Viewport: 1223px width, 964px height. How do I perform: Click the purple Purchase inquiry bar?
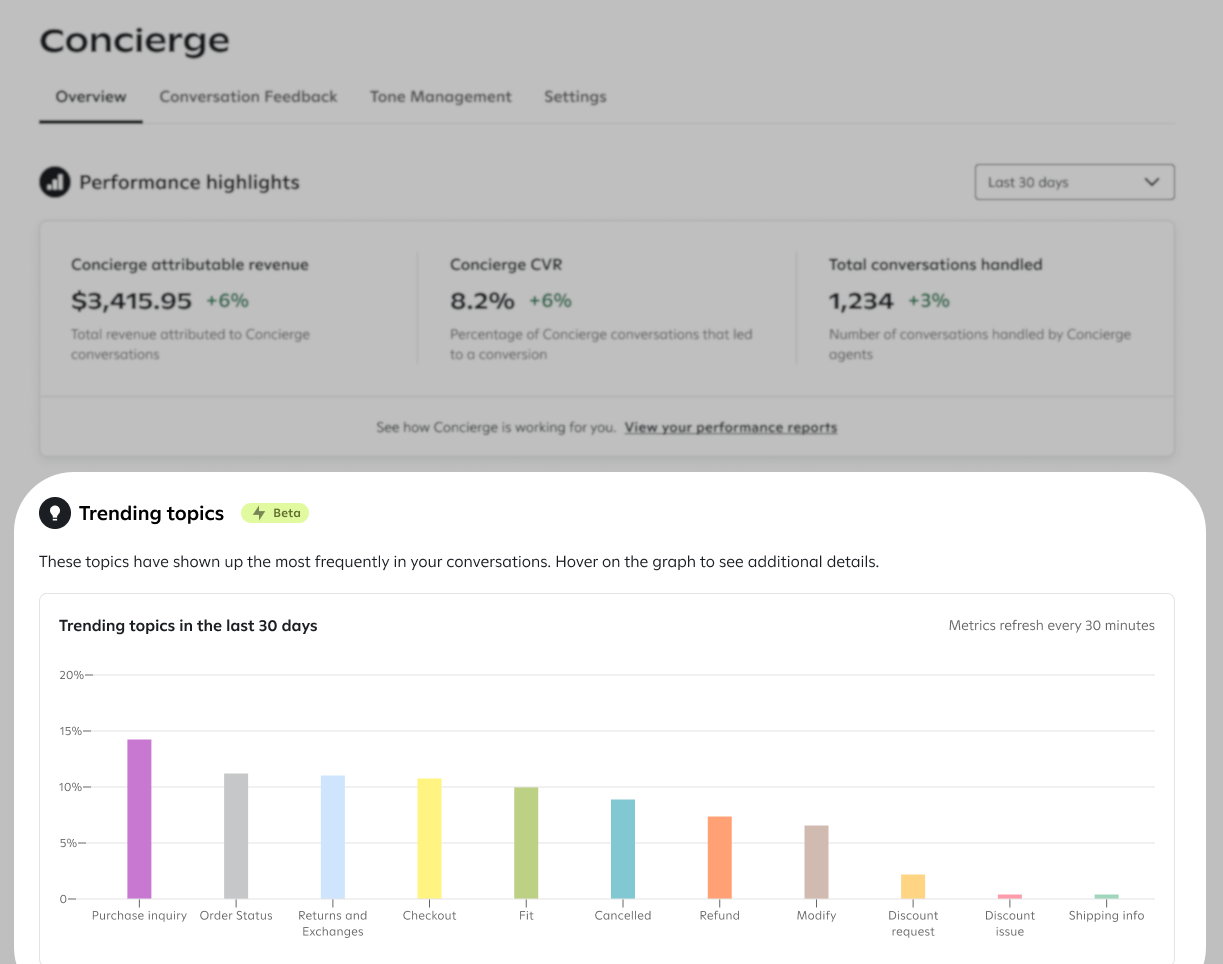(139, 819)
